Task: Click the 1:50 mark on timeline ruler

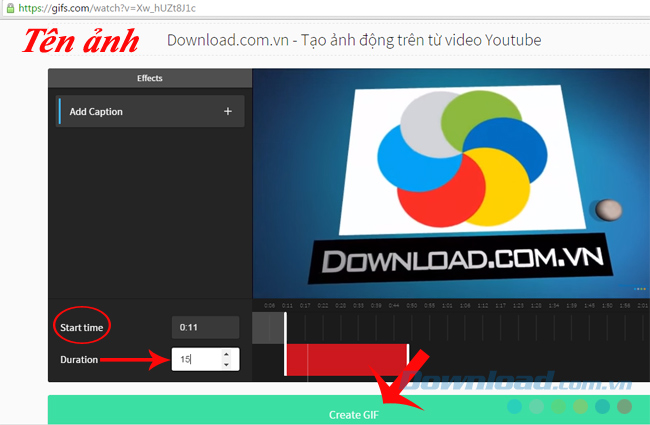Action: 607,306
